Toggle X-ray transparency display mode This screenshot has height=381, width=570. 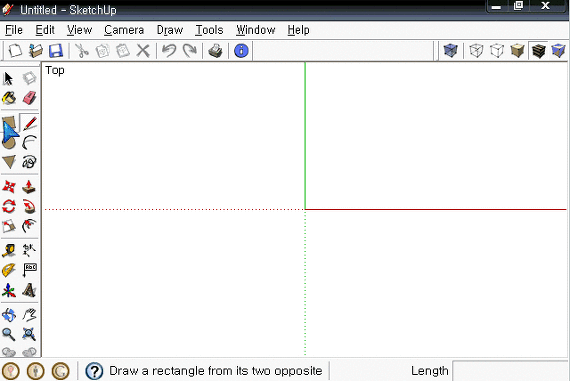tap(450, 51)
